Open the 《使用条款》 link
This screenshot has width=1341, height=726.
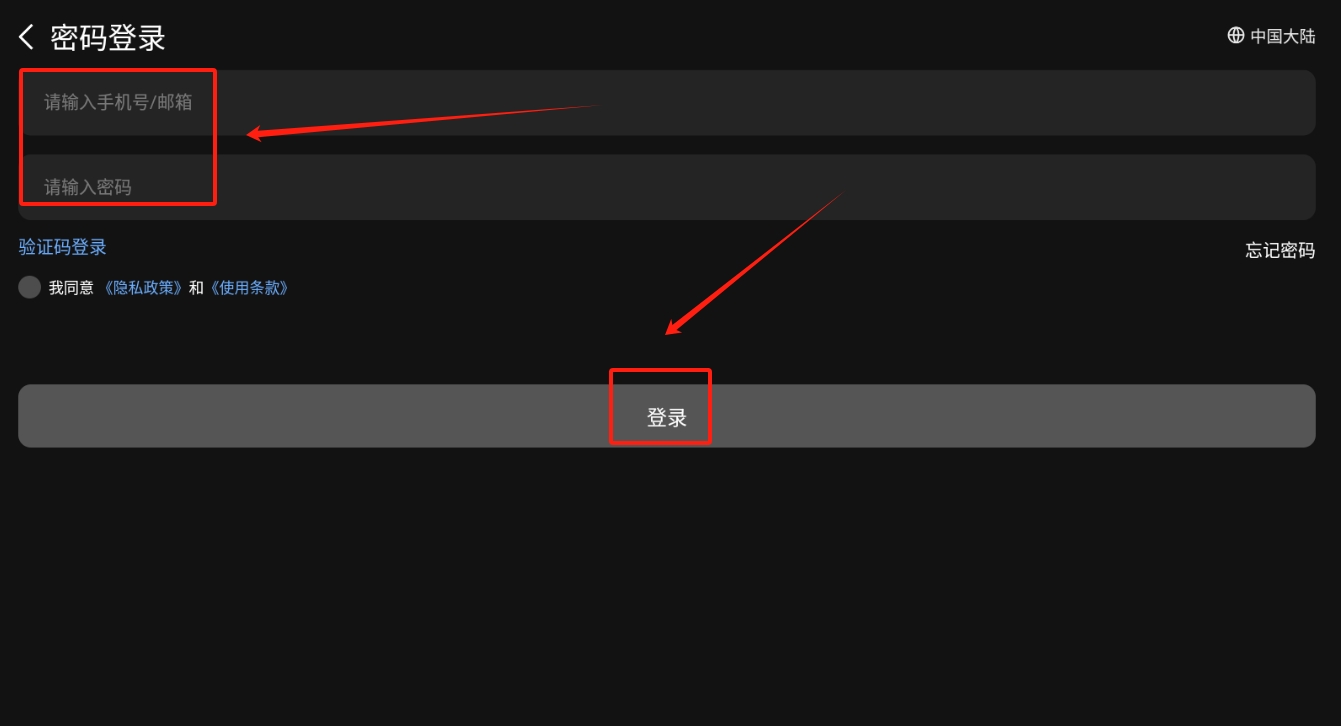[x=248, y=288]
